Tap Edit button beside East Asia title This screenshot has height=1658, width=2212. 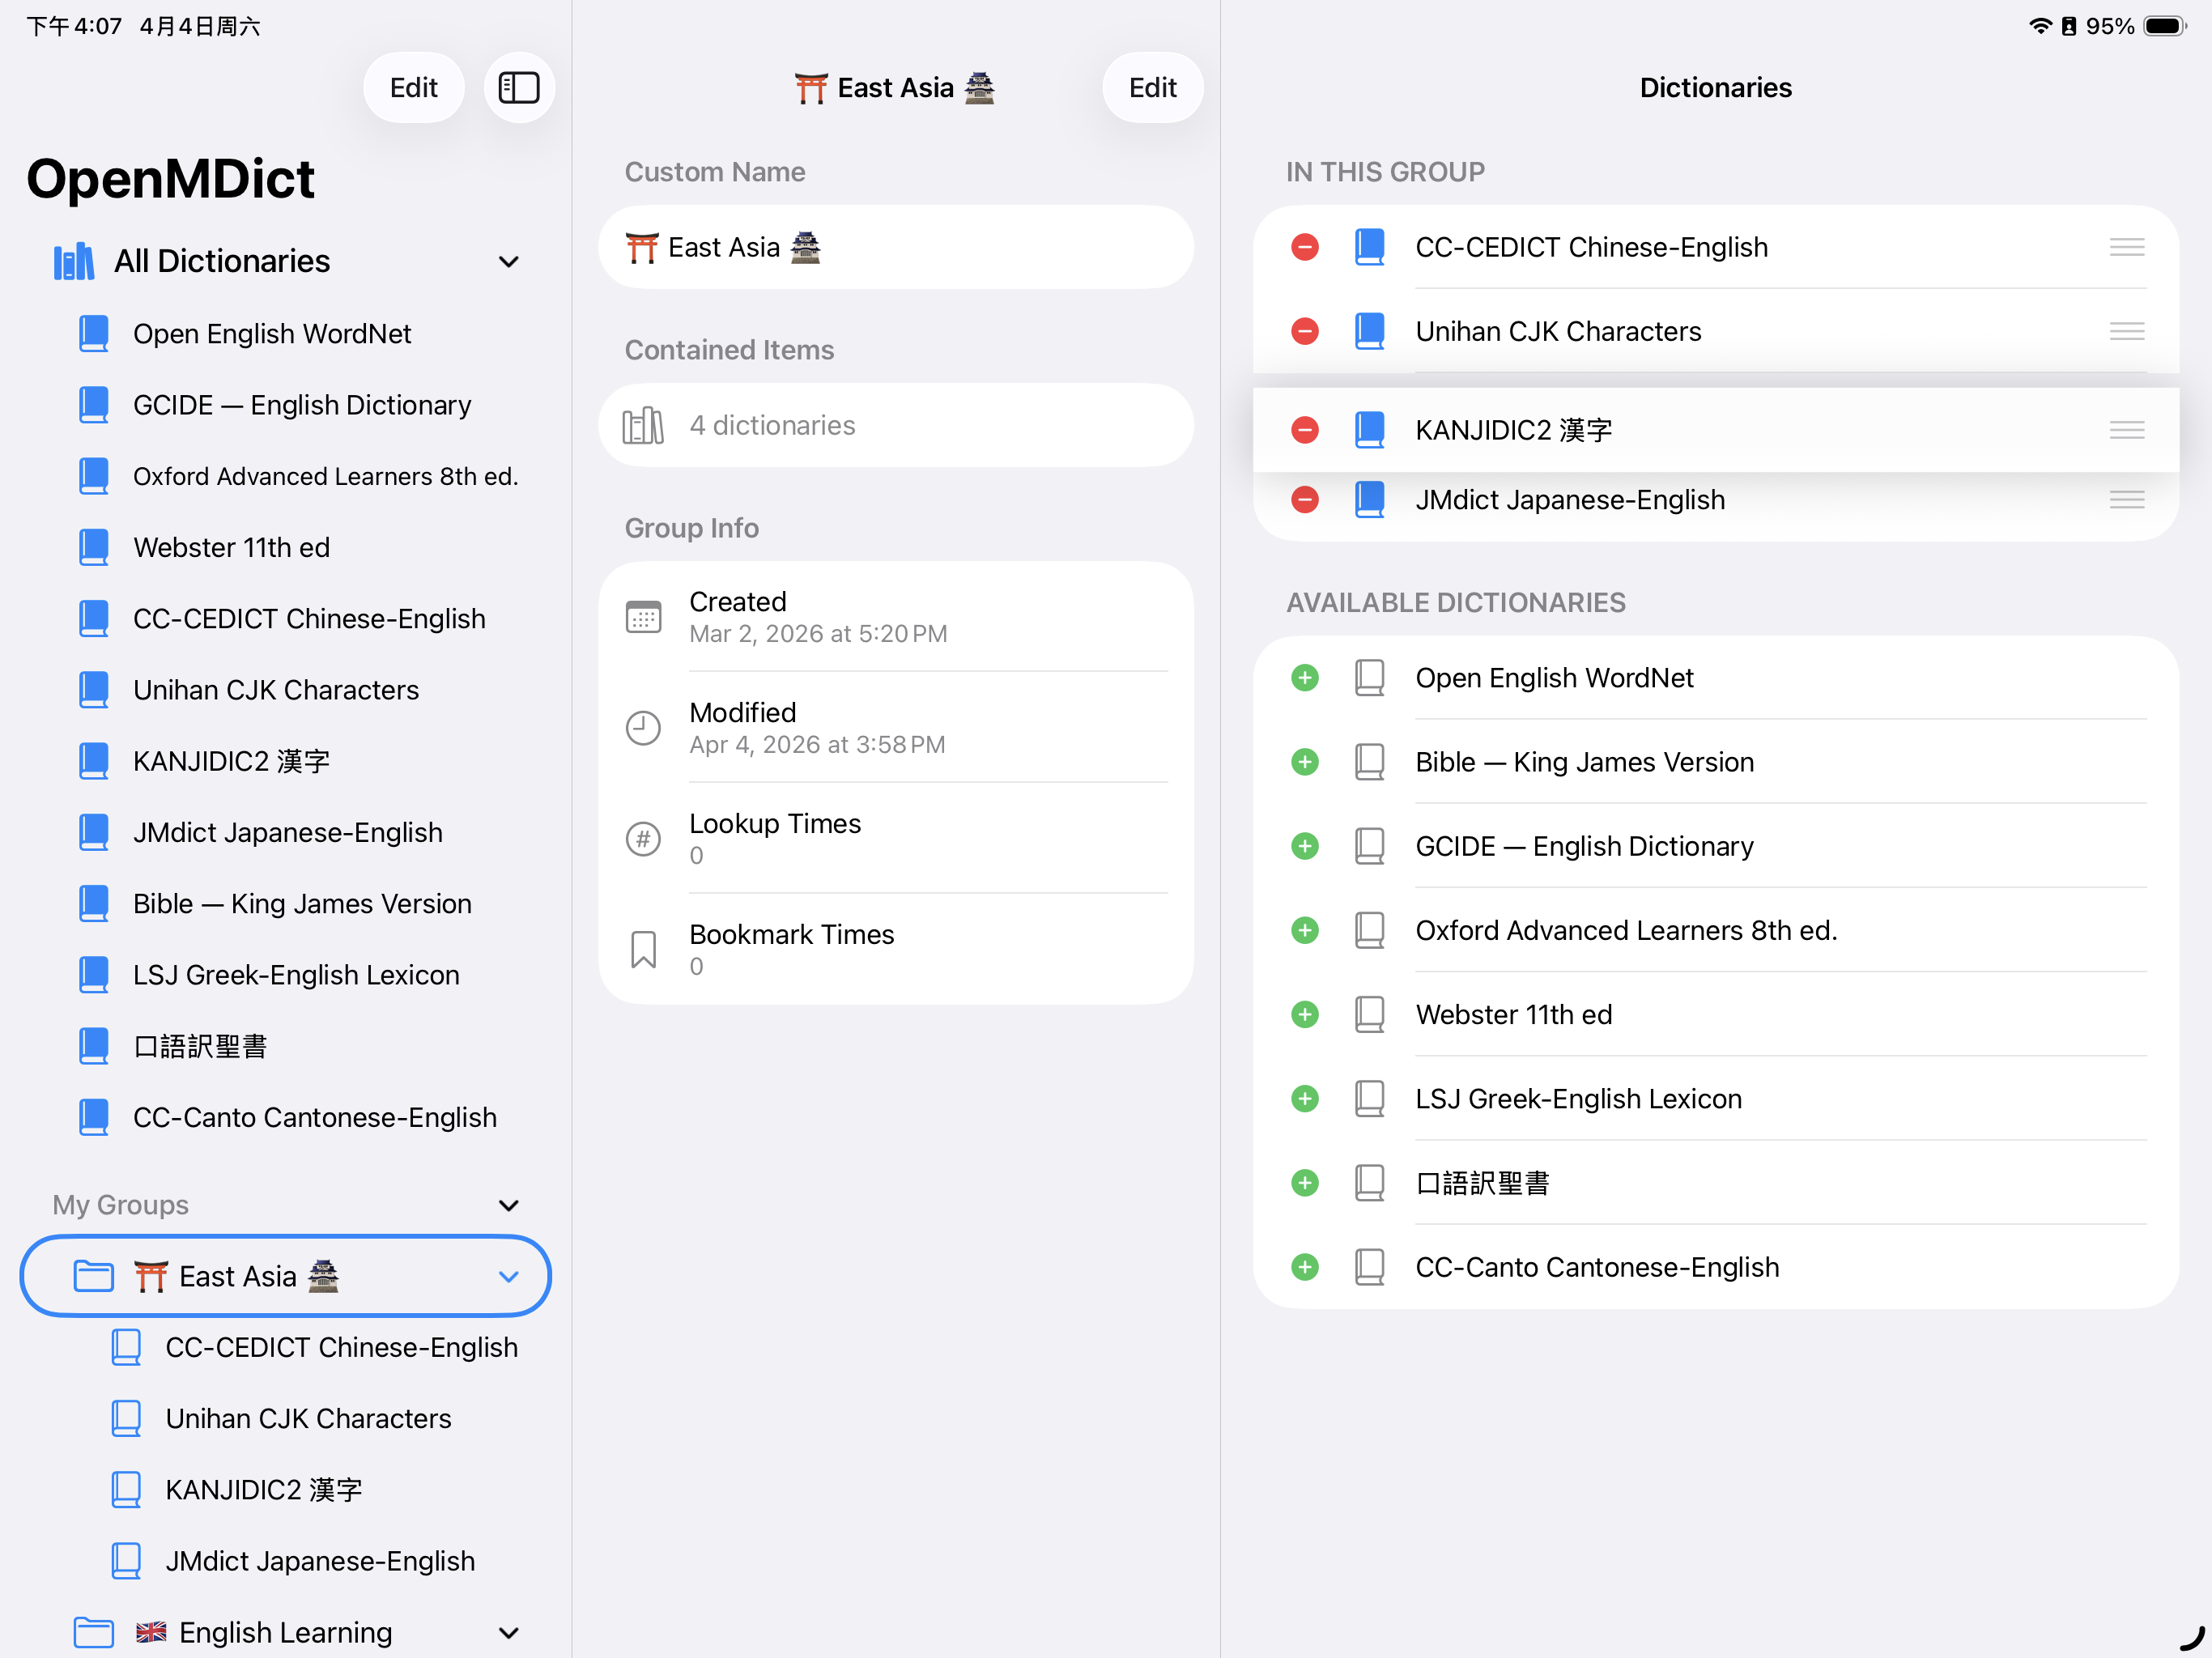click(x=1152, y=88)
